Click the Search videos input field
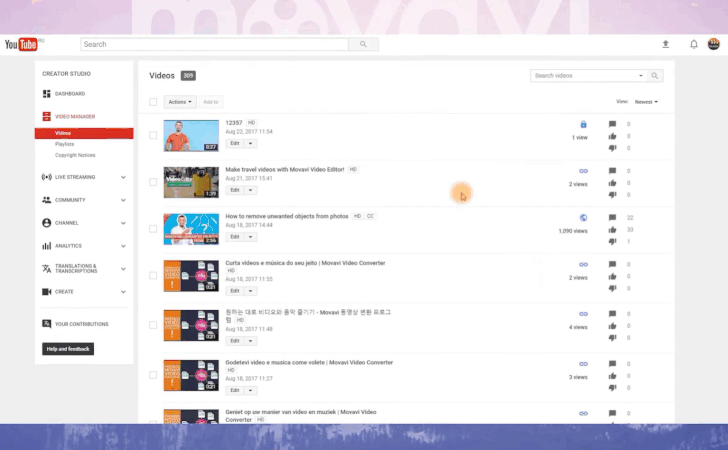The height and width of the screenshot is (450, 728). point(583,76)
